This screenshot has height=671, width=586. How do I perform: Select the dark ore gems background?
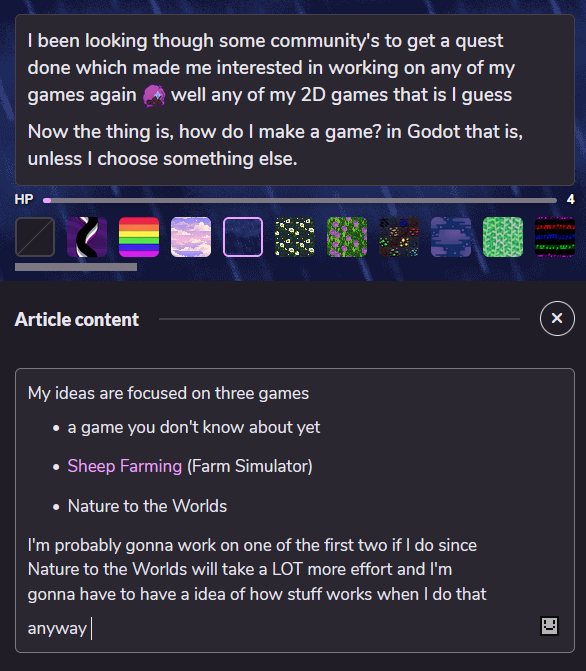(399, 237)
